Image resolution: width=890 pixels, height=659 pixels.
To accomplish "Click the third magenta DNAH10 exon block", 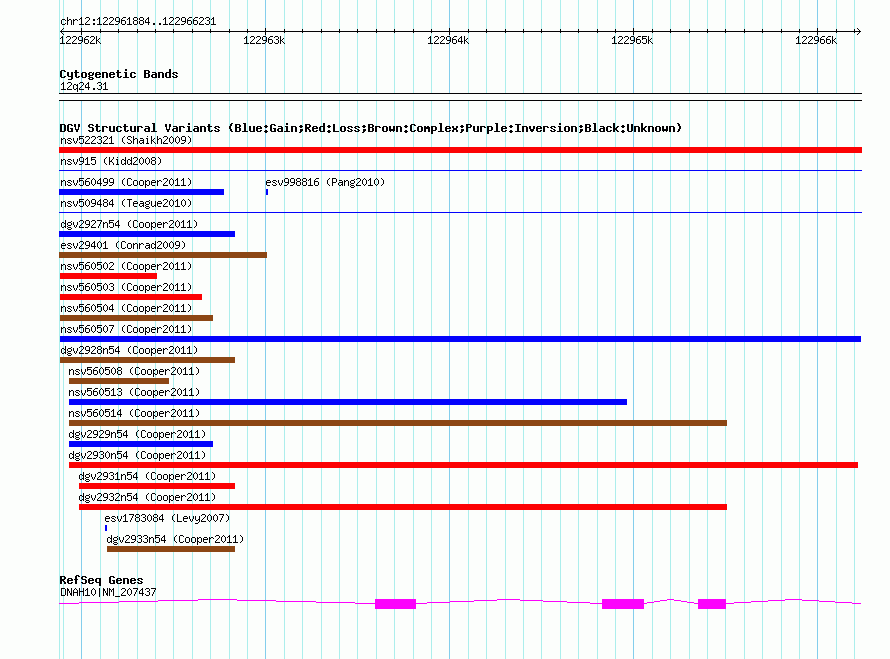I will pos(712,604).
